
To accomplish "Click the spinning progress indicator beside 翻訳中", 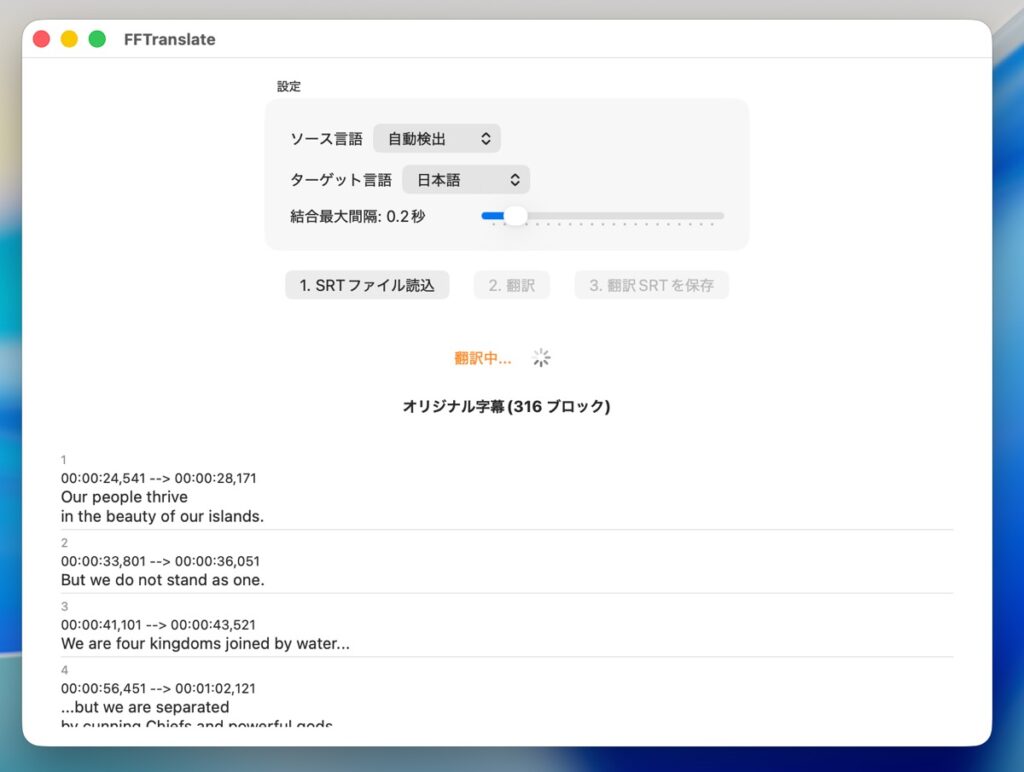I will [x=542, y=358].
